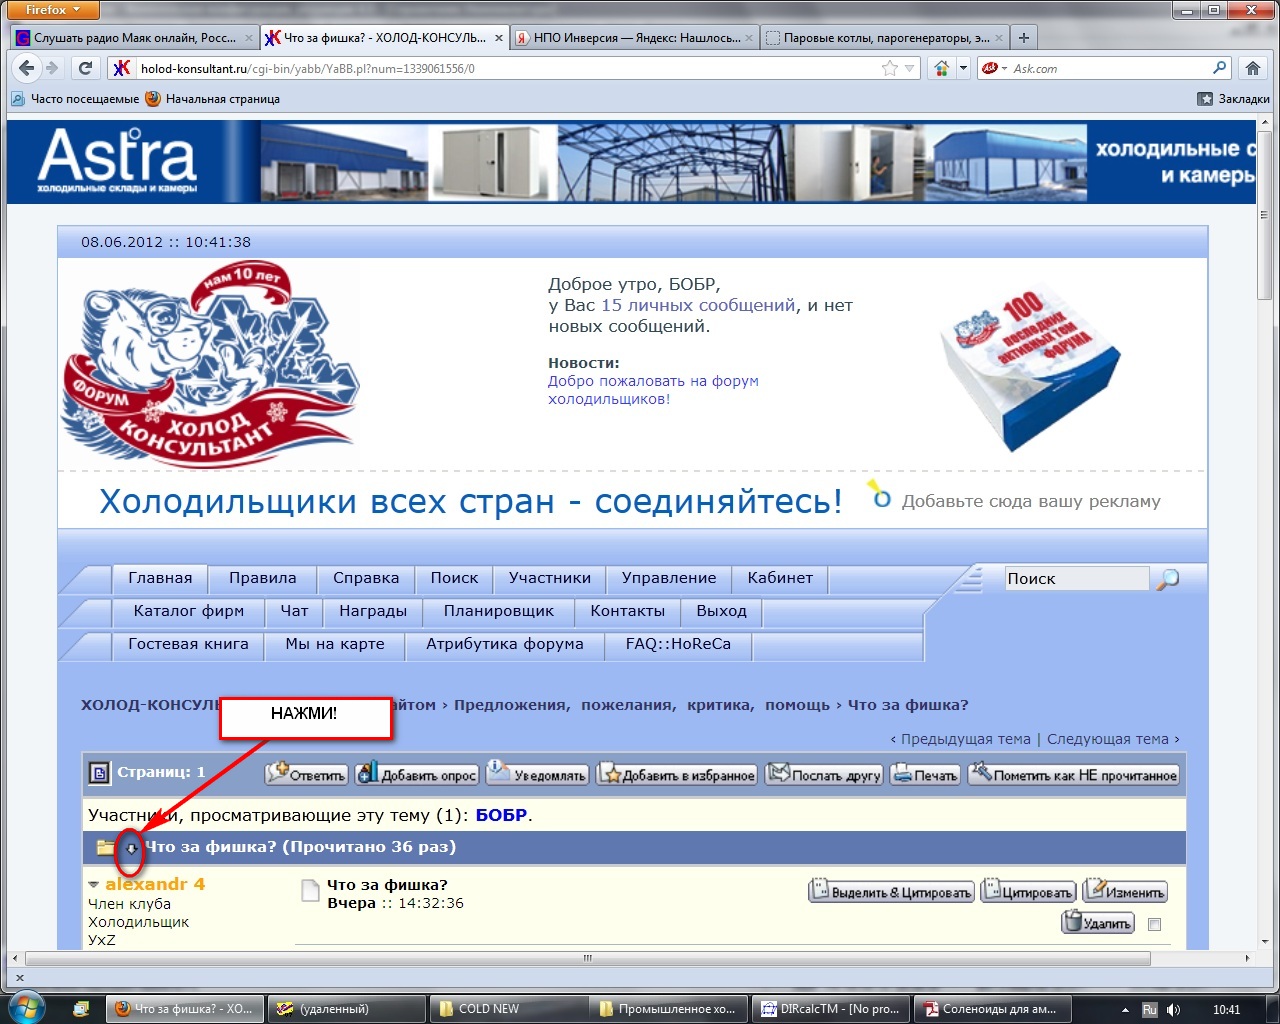Click the folder icon in topic header

click(106, 847)
